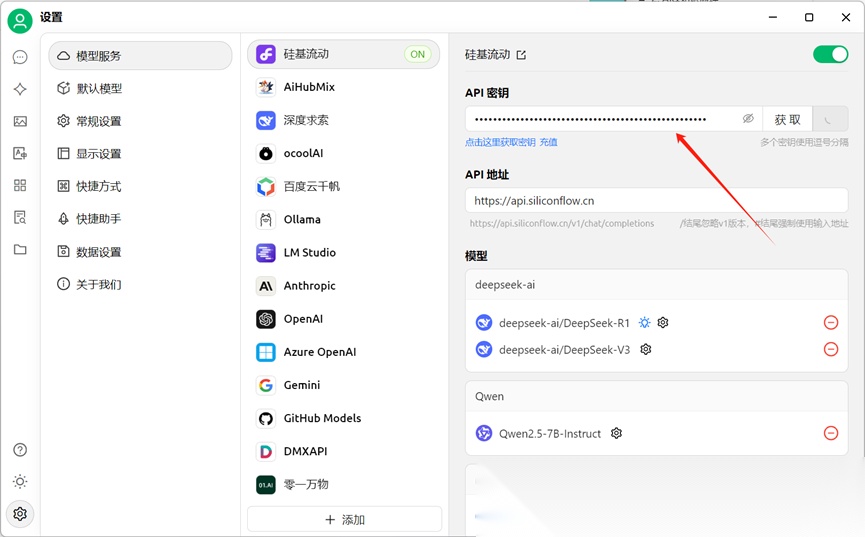The height and width of the screenshot is (537, 865).
Task: Select the Anthropic provider
Action: point(343,285)
